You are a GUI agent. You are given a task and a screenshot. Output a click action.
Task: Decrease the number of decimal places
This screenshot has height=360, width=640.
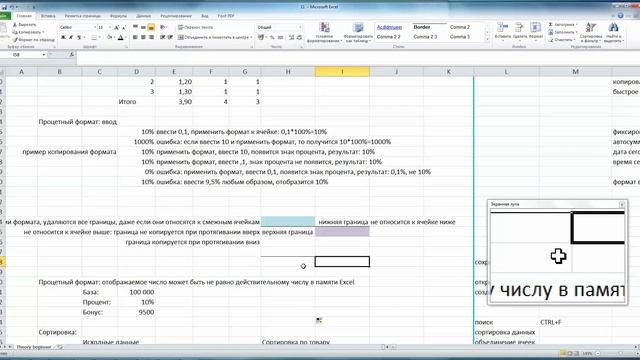coord(299,38)
